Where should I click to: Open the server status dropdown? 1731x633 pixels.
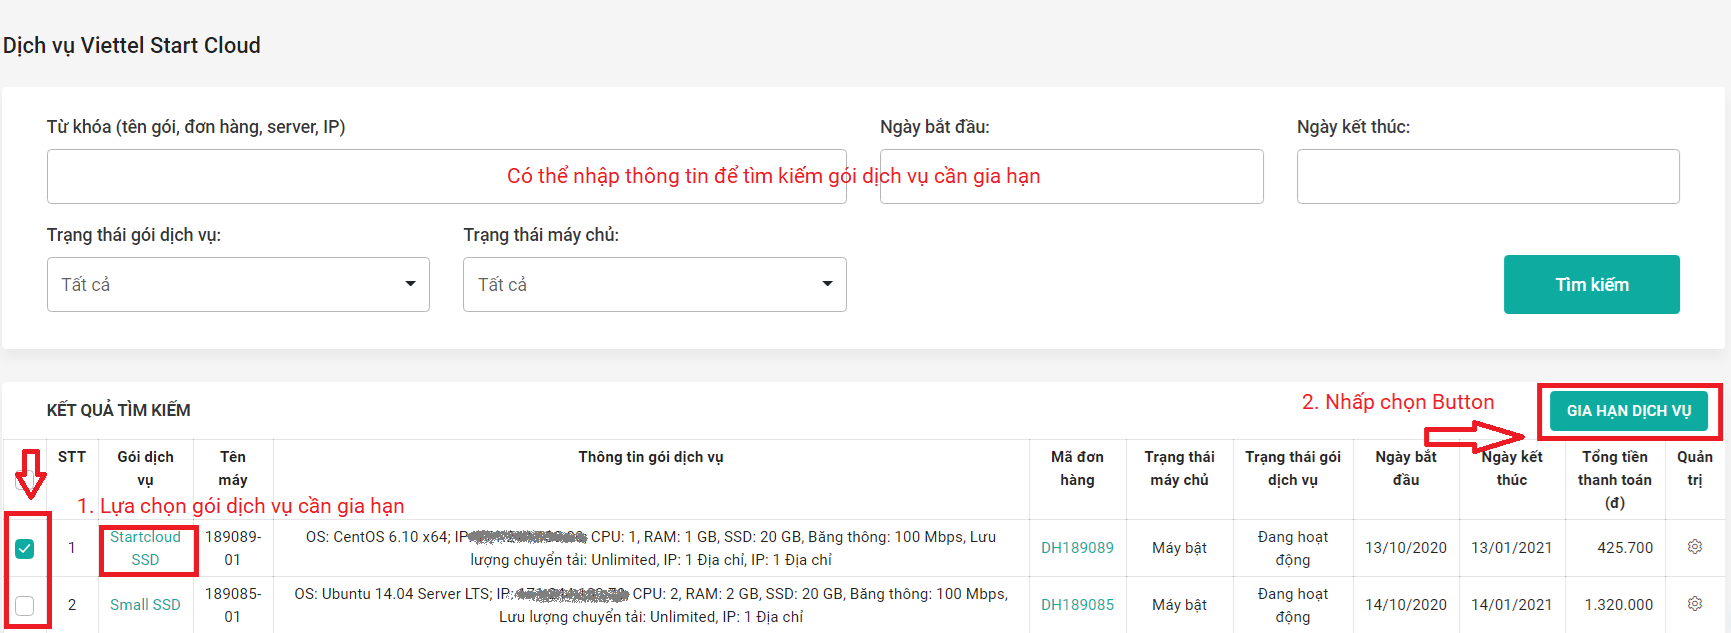pos(655,284)
